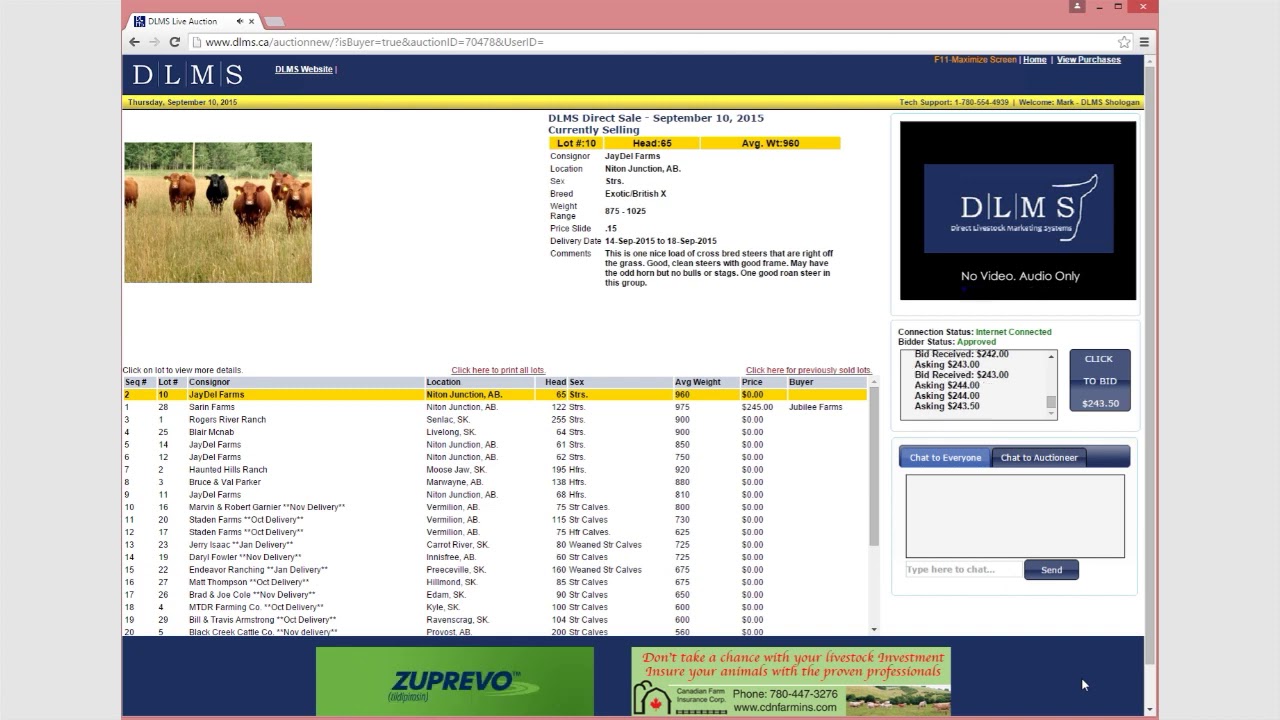Select the Sarin Farms lot row

click(495, 407)
